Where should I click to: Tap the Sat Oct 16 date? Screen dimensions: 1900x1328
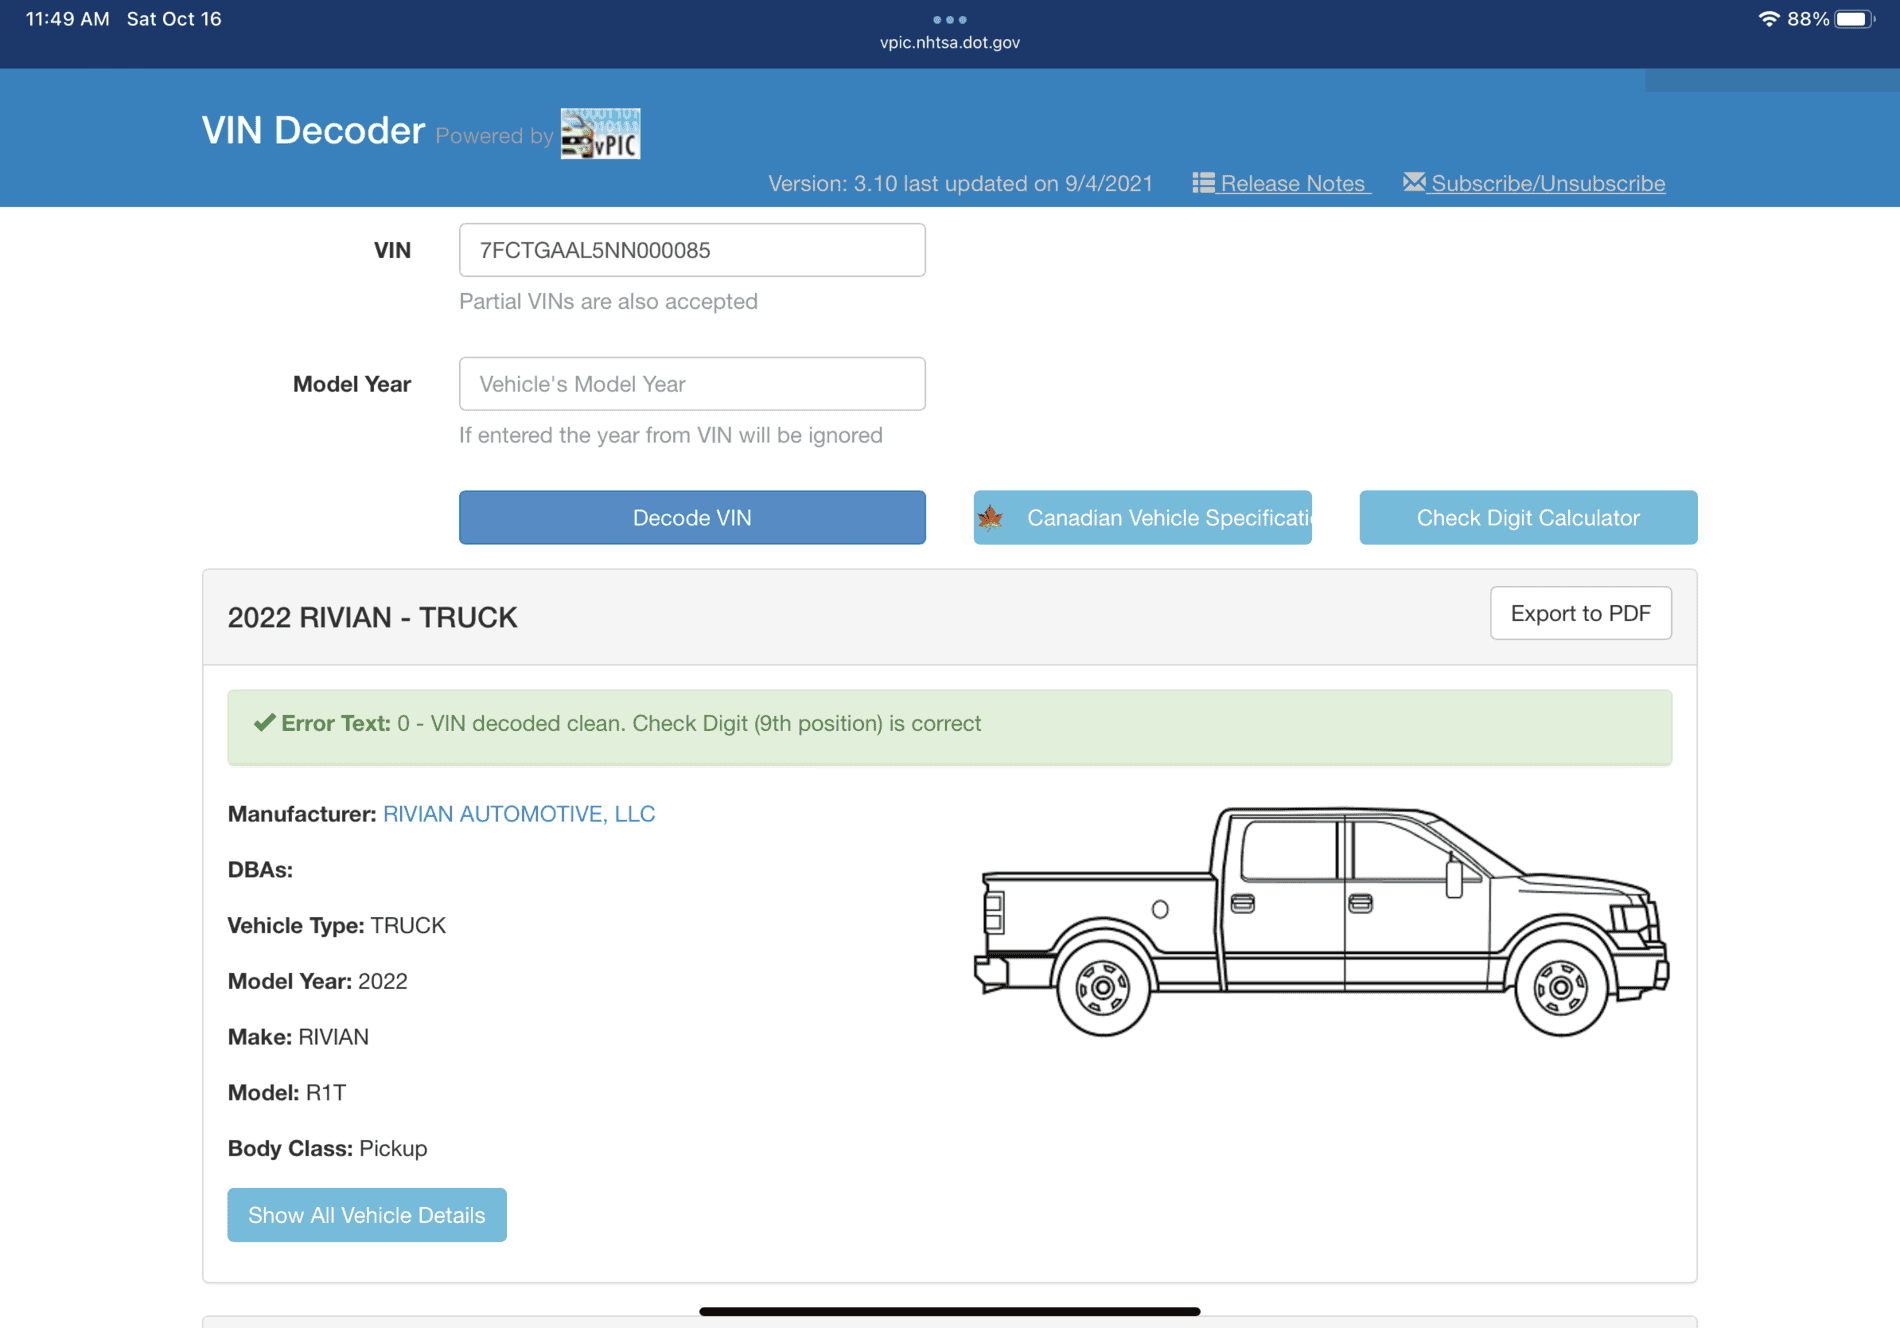coord(174,19)
